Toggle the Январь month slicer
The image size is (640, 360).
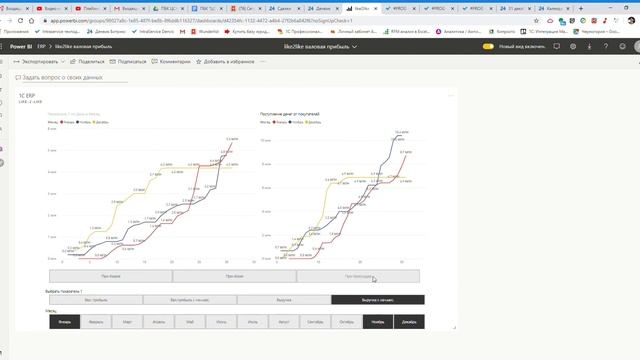[64, 322]
